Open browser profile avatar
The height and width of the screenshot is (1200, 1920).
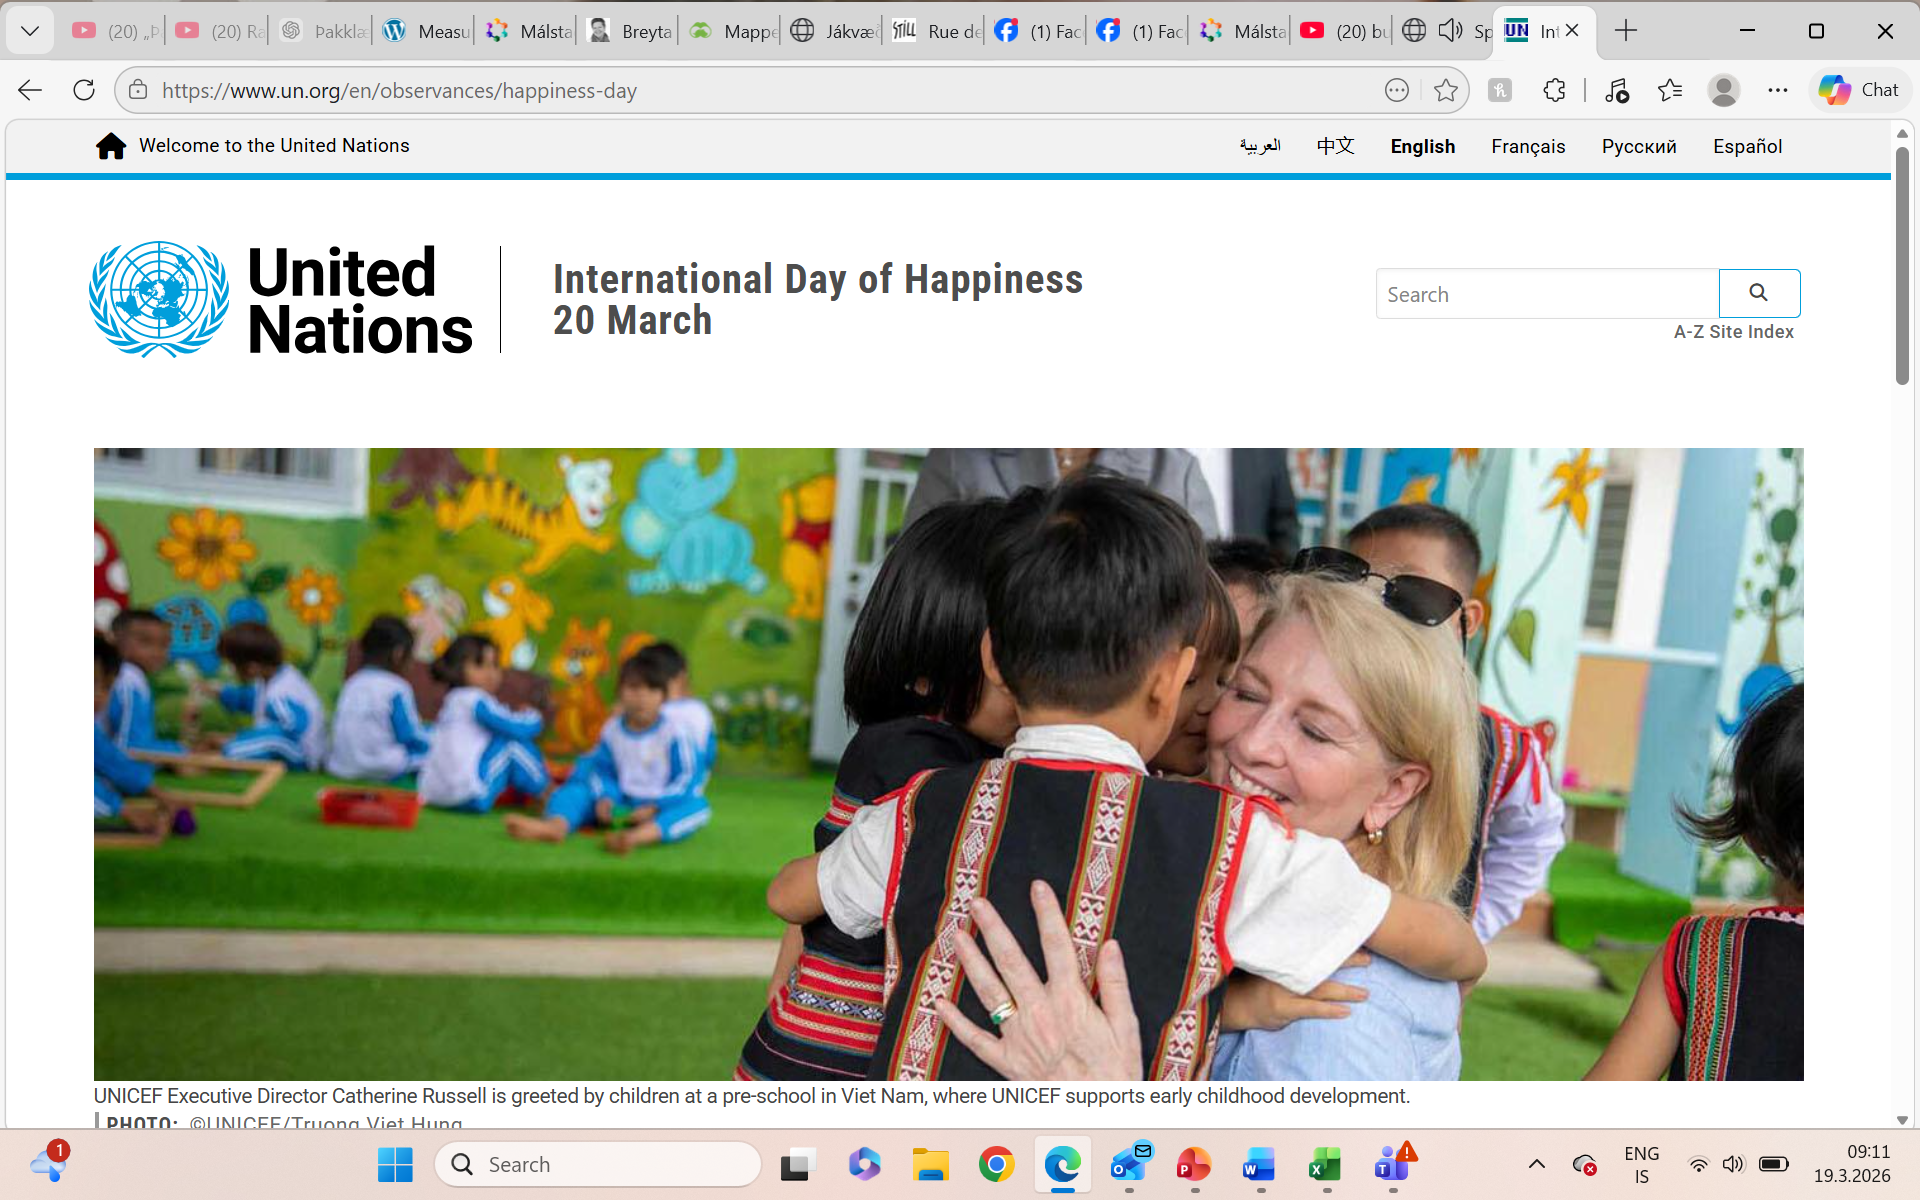click(1723, 91)
